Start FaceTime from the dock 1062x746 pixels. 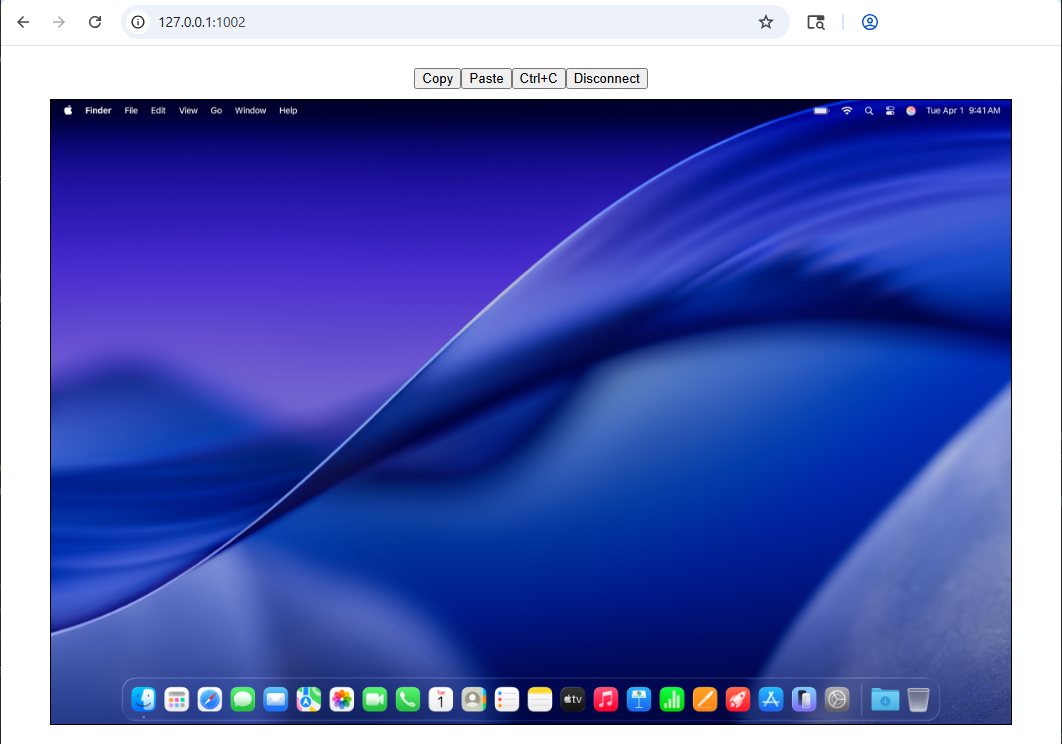374,699
